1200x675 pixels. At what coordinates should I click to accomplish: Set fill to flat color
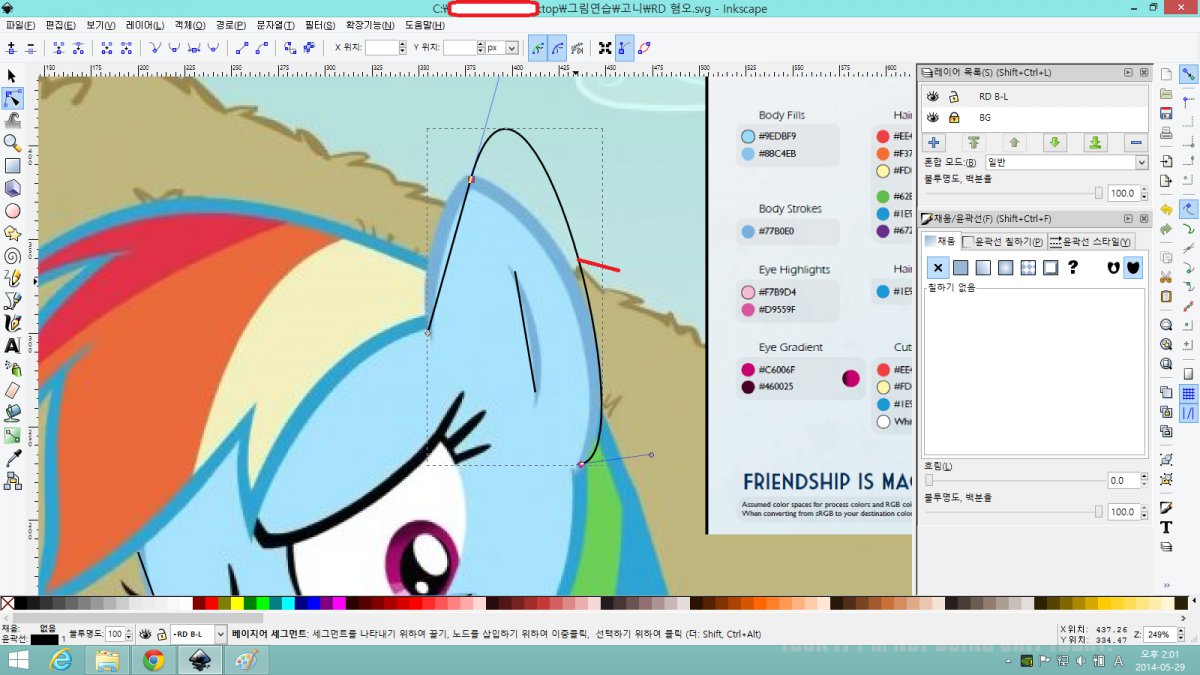[x=961, y=267]
